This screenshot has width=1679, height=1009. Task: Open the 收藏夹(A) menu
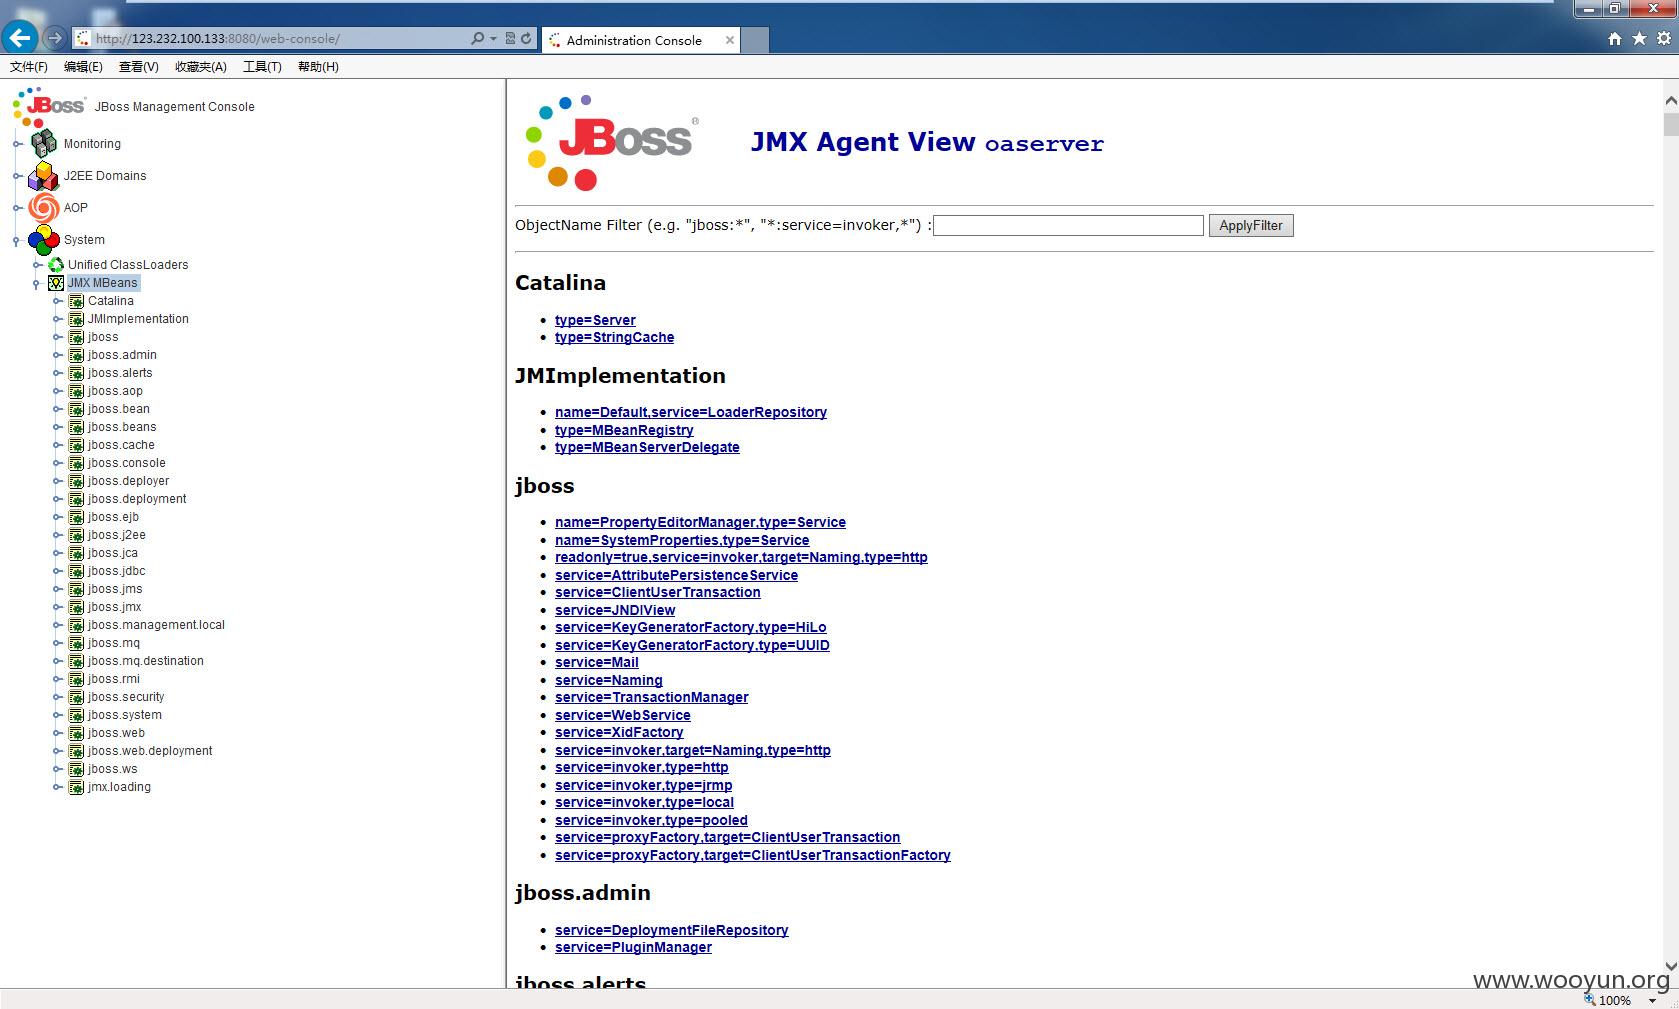coord(201,67)
